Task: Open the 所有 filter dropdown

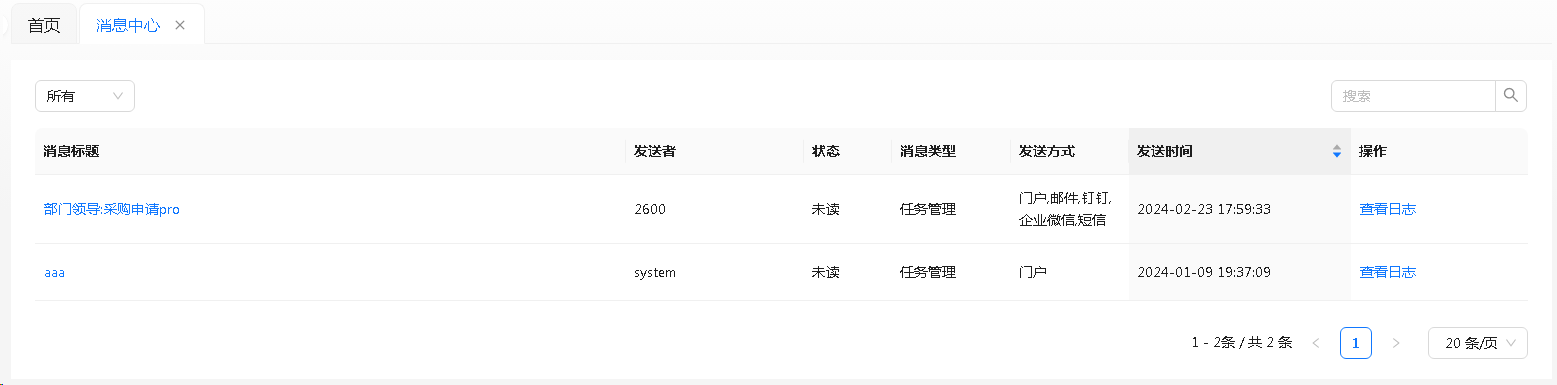Action: [85, 96]
